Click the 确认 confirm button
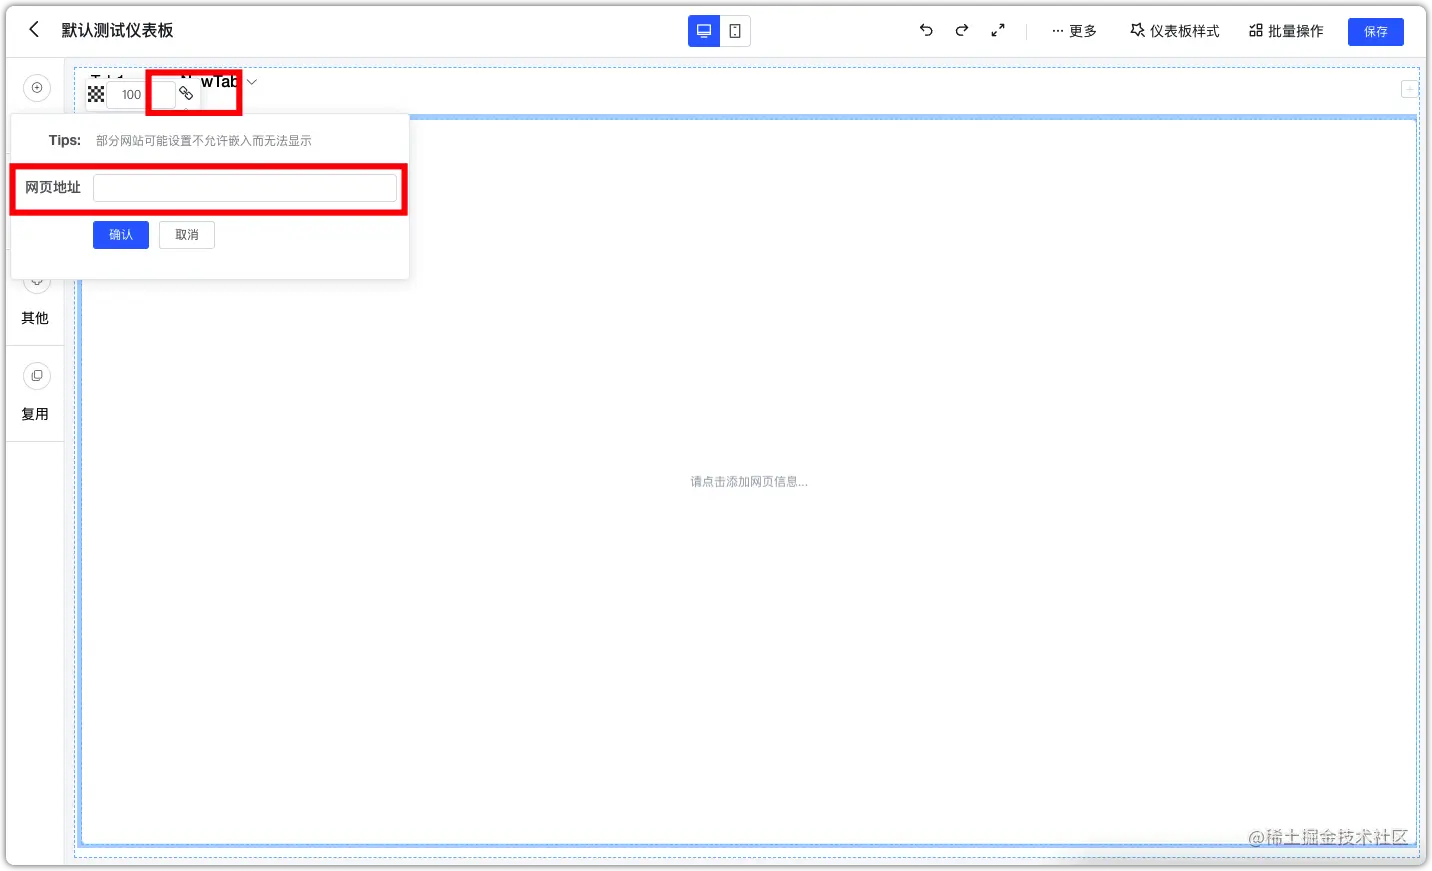This screenshot has height=871, width=1432. [120, 234]
